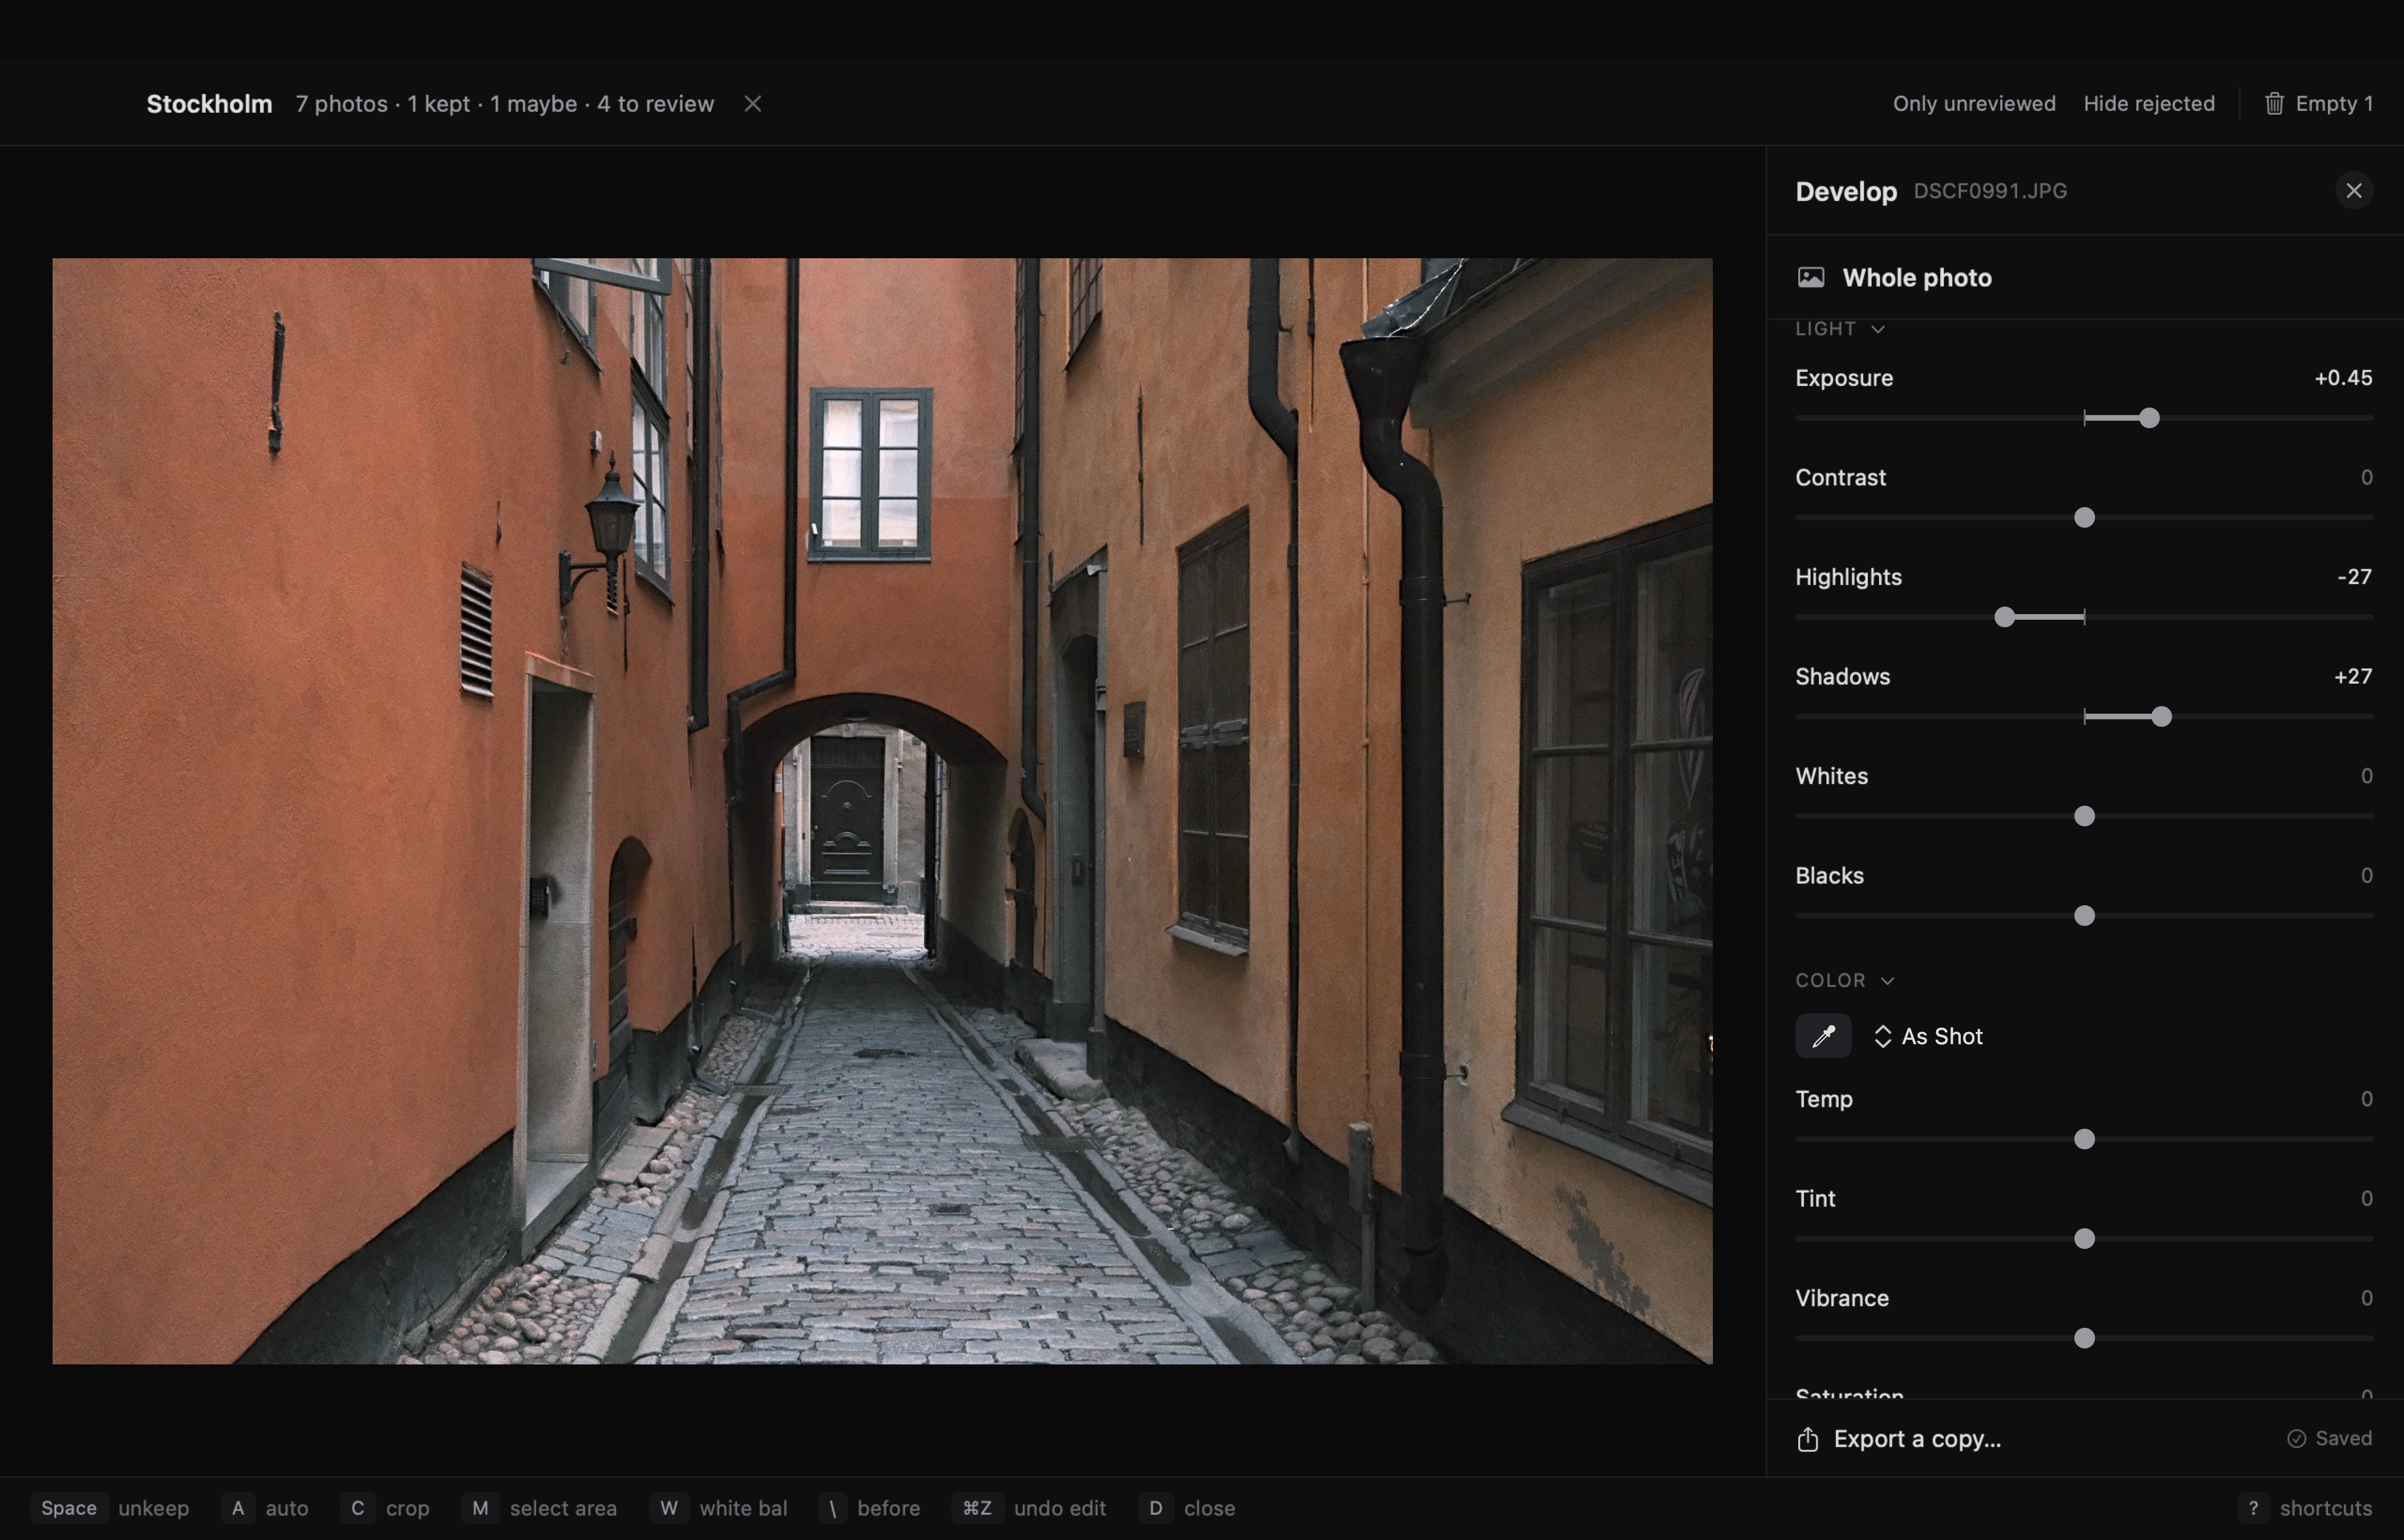Click the backslash before shortcut
The height and width of the screenshot is (1540, 2404).
tap(870, 1508)
